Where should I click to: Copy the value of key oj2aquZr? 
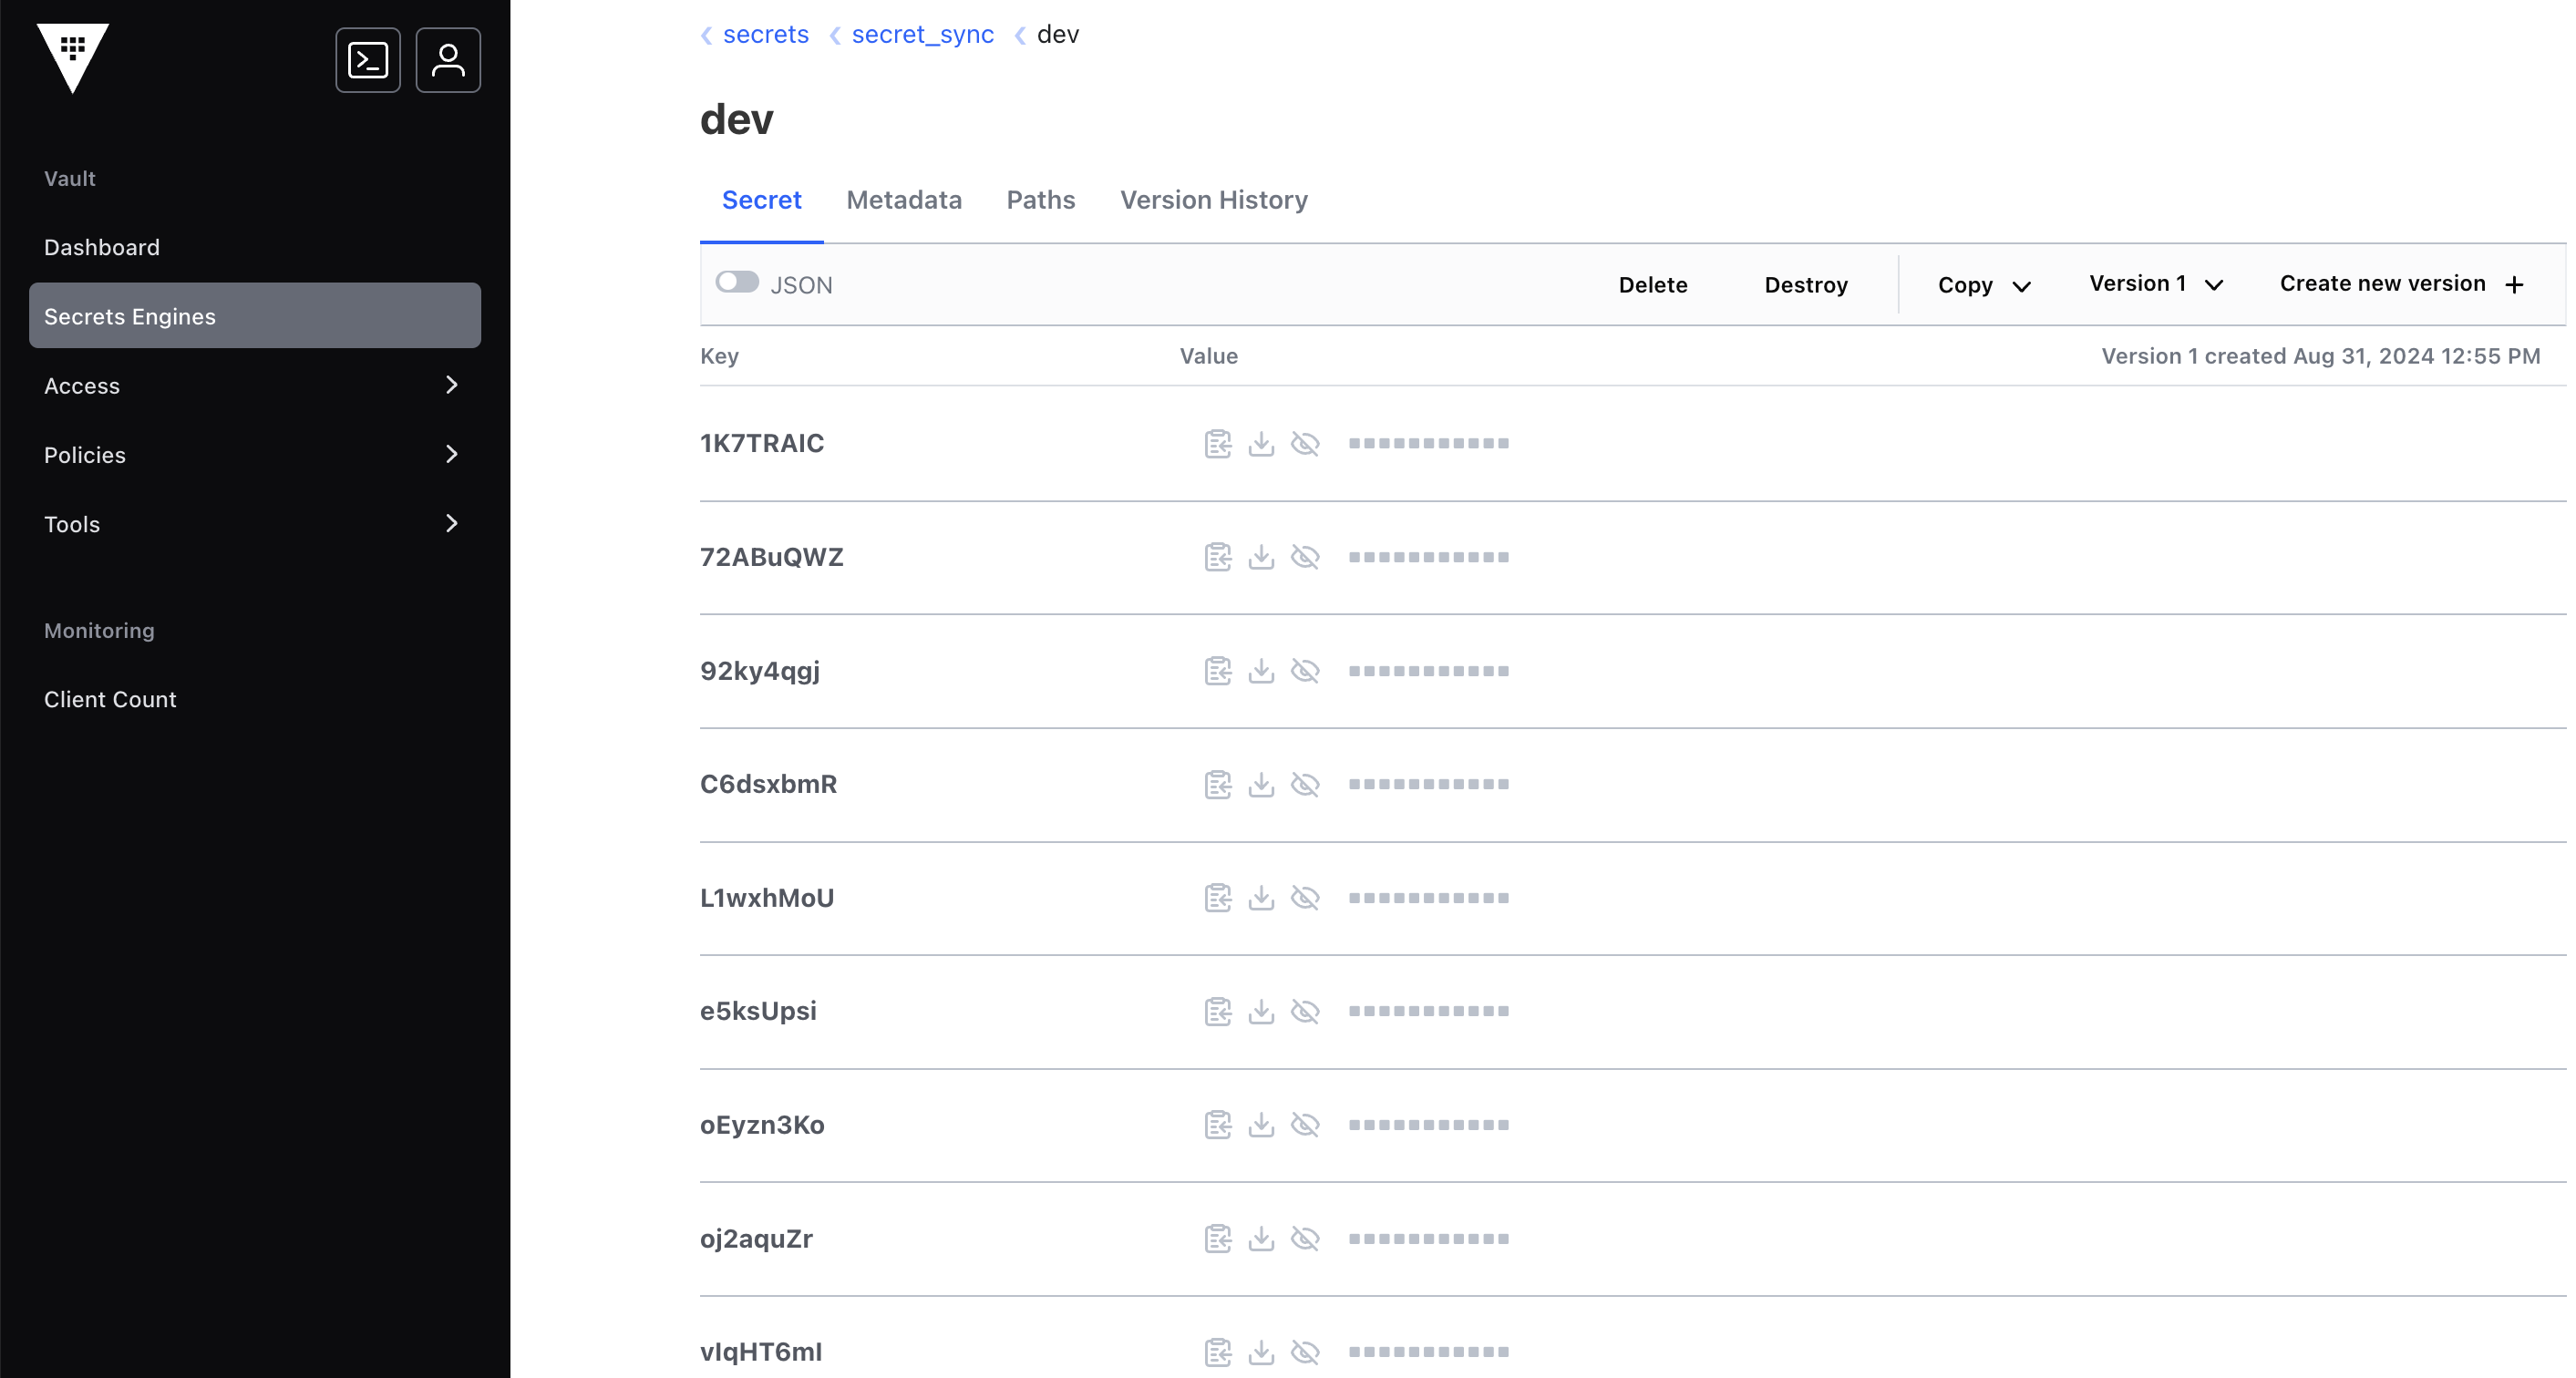pyautogui.click(x=1217, y=1239)
